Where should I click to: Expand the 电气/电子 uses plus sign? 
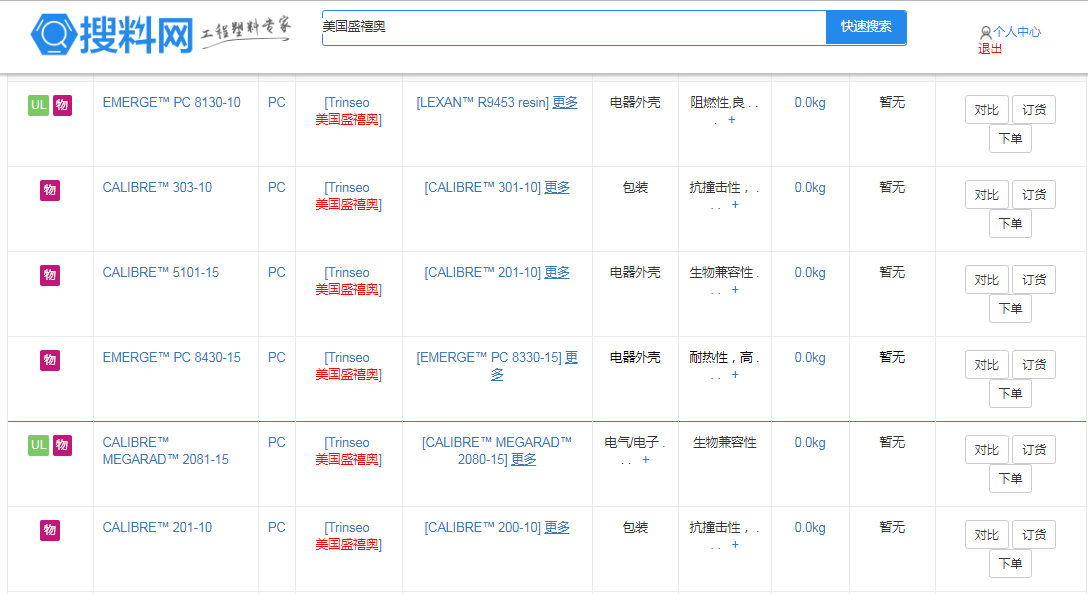646,460
